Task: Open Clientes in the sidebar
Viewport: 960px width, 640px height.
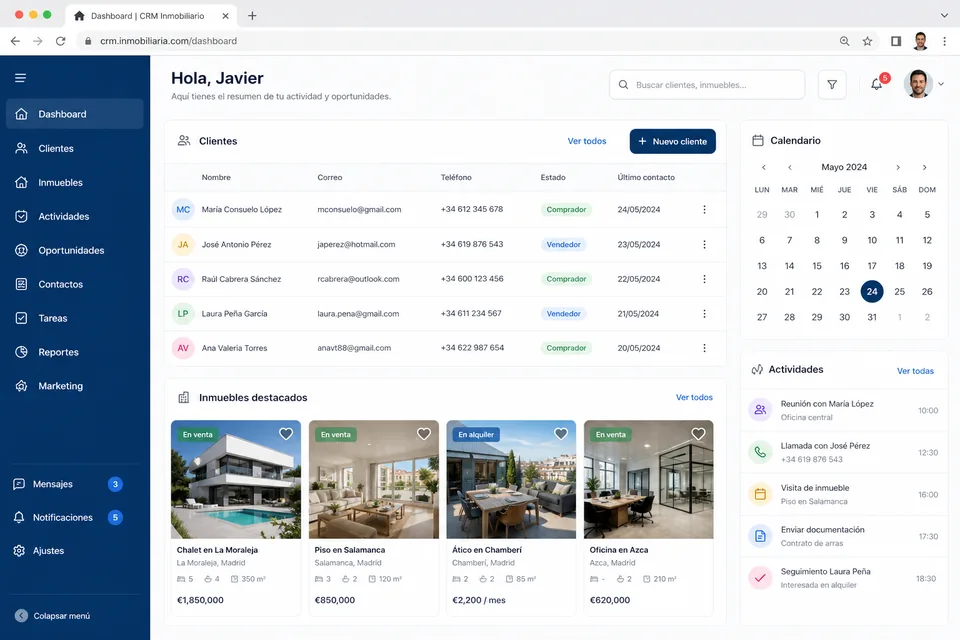Action: [x=75, y=148]
